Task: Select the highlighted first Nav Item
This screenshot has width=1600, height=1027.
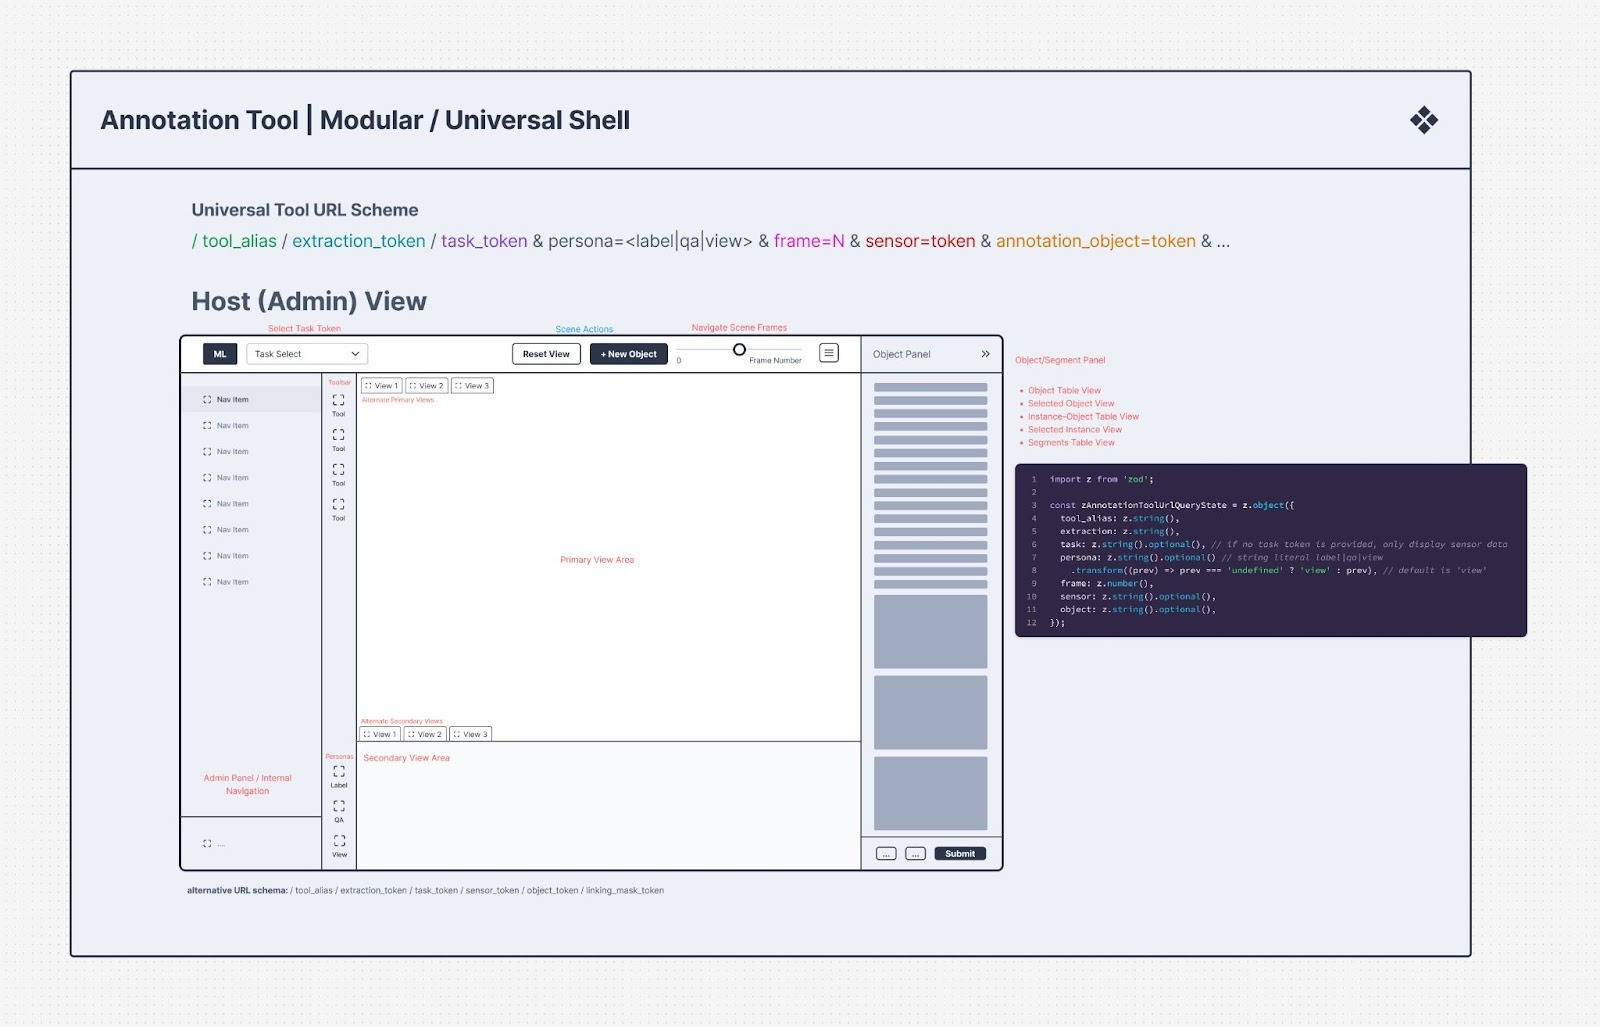Action: coord(250,400)
